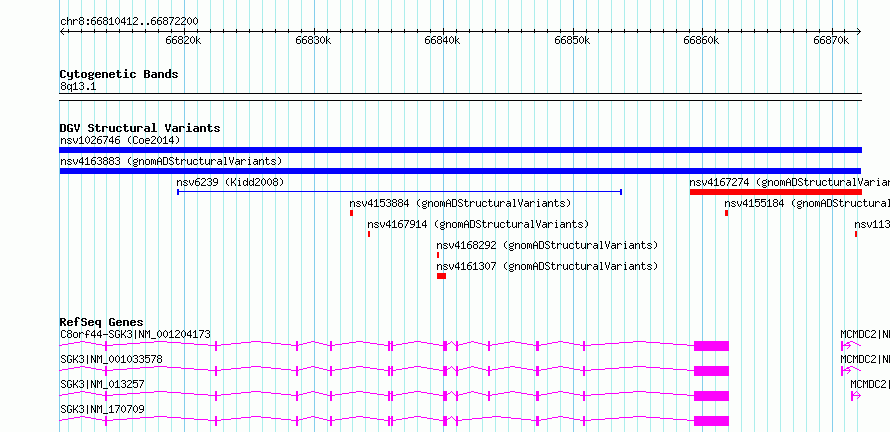Click the 66870k ruler tick label

pos(832,40)
